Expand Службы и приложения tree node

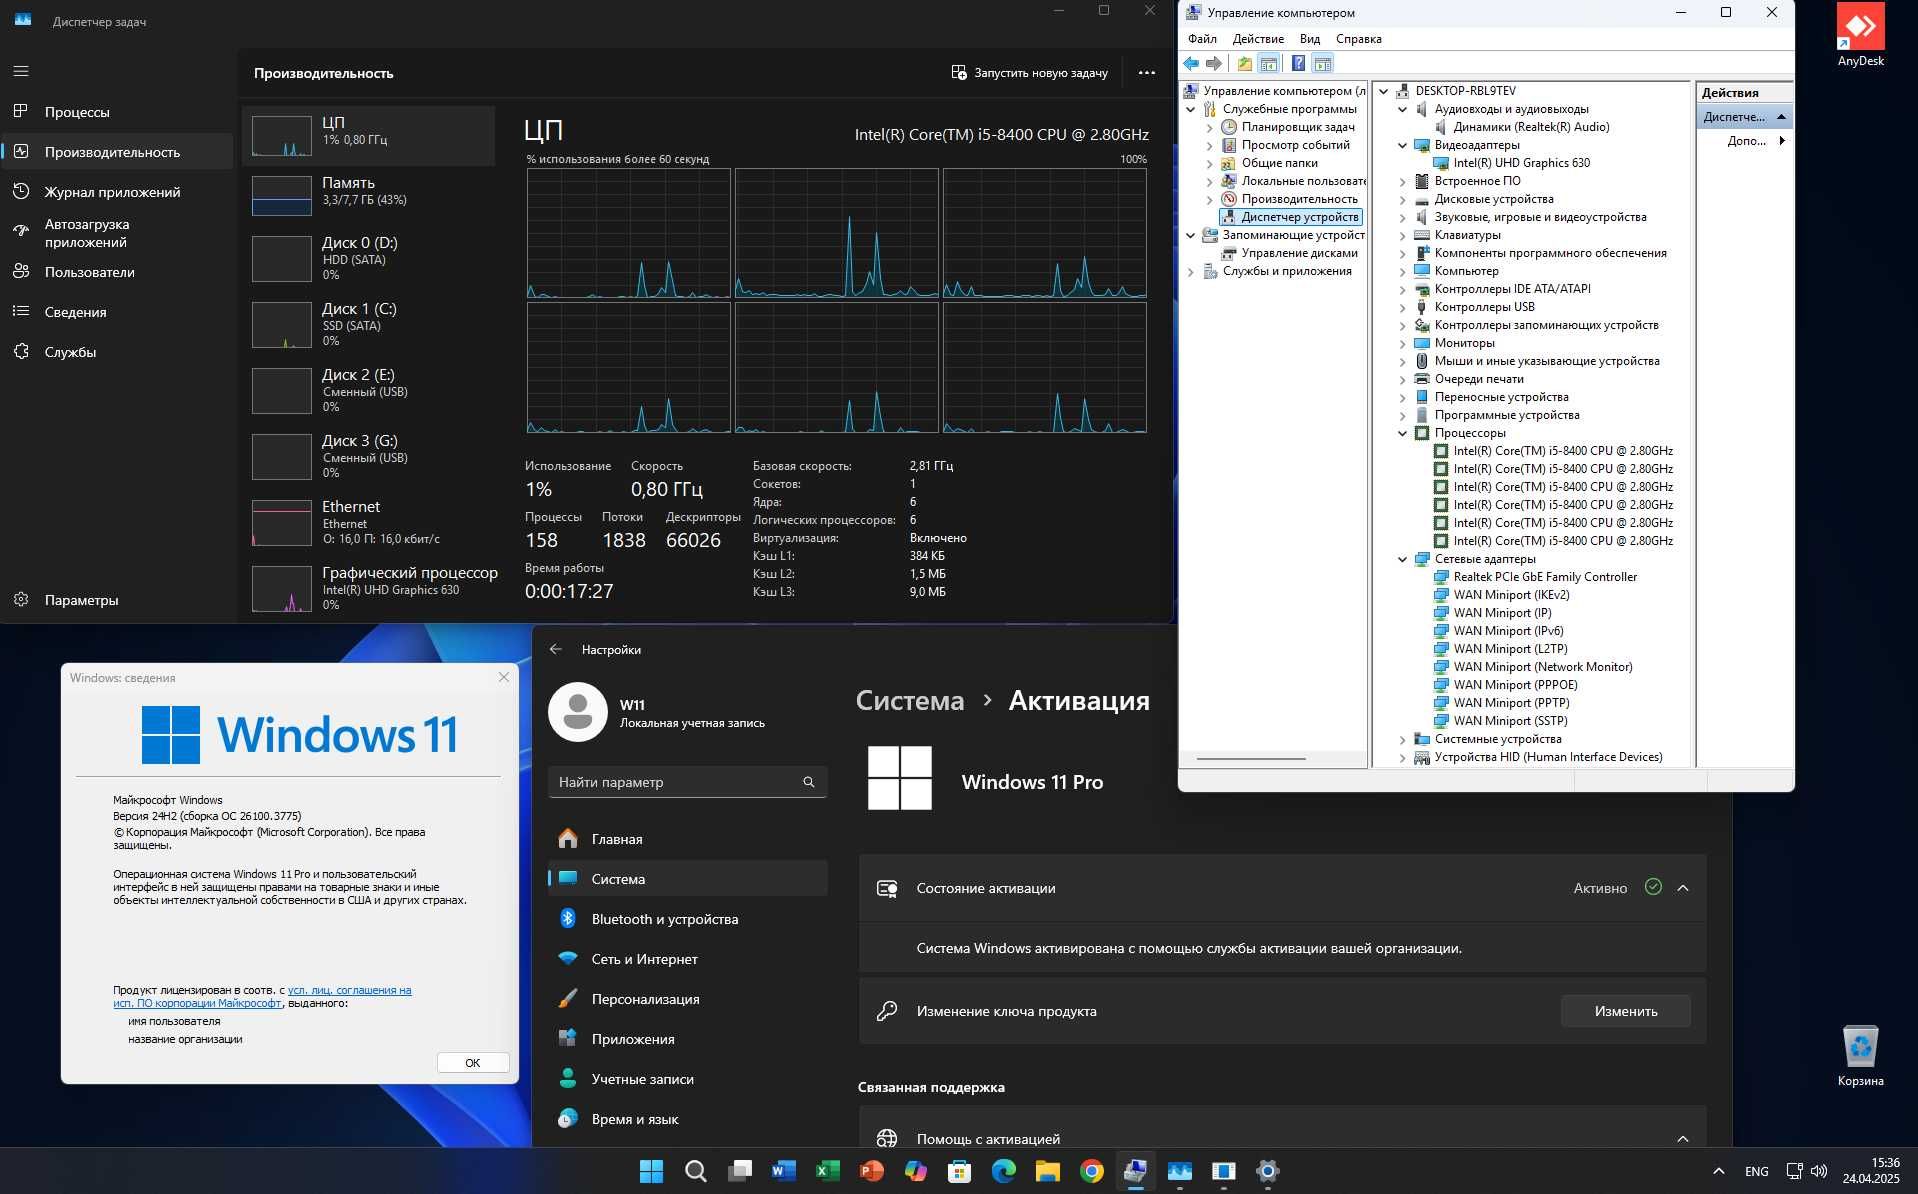coord(1191,271)
